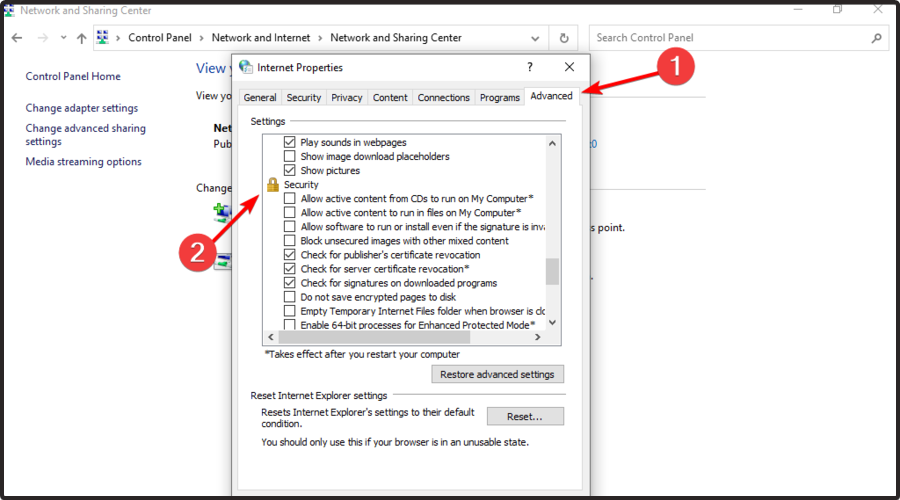900x500 pixels.
Task: Open Media streaming options link
Action: click(83, 162)
